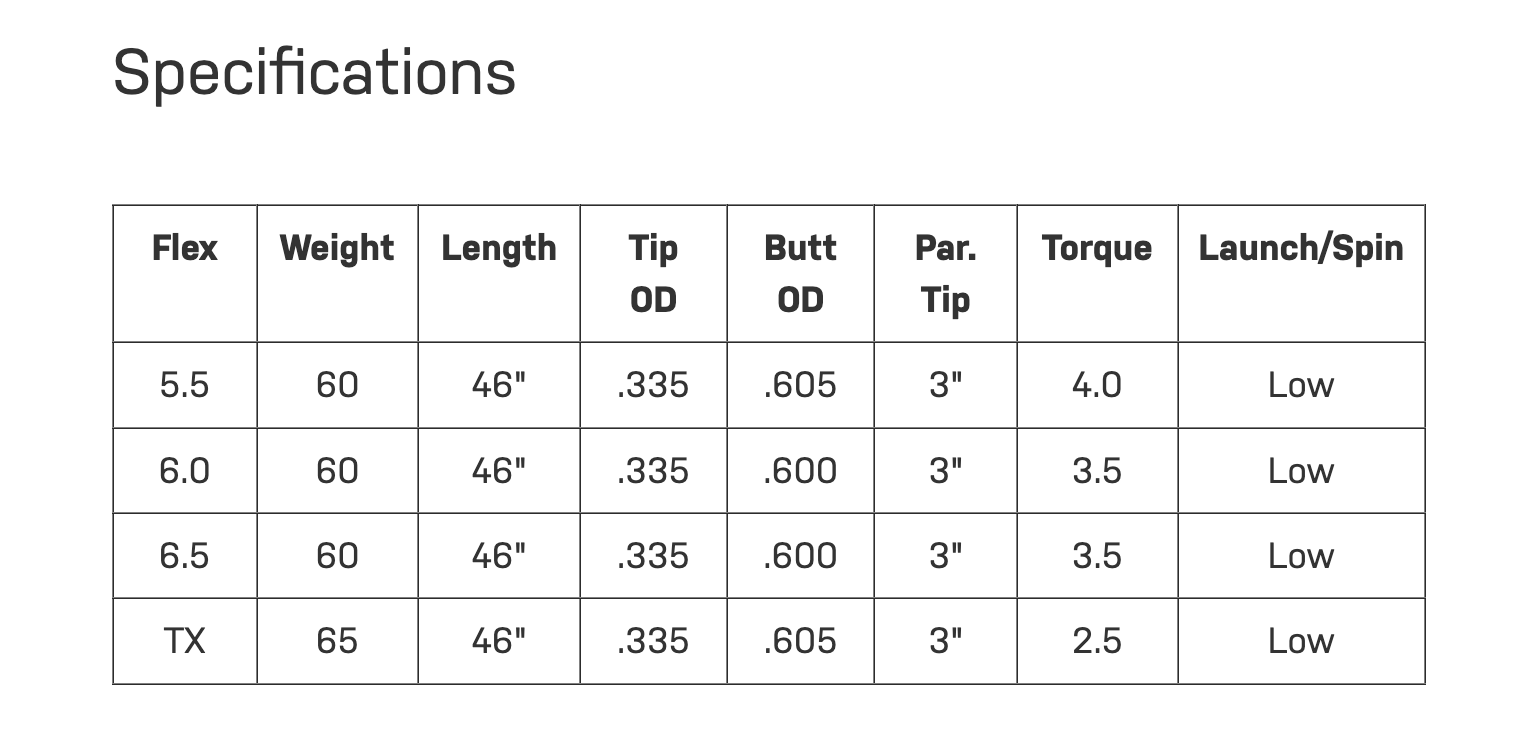Select the Length column header
Screen dimensions: 1522x754
(499, 248)
